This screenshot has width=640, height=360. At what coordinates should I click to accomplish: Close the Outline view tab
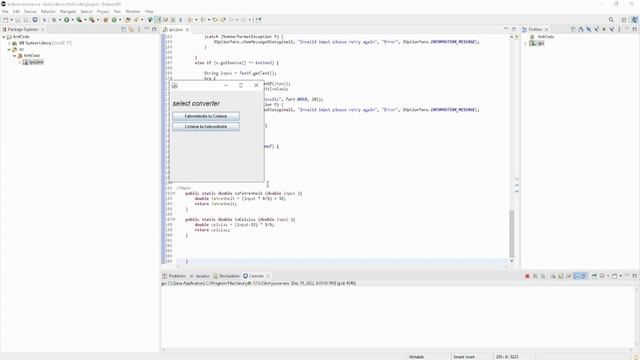coord(547,30)
